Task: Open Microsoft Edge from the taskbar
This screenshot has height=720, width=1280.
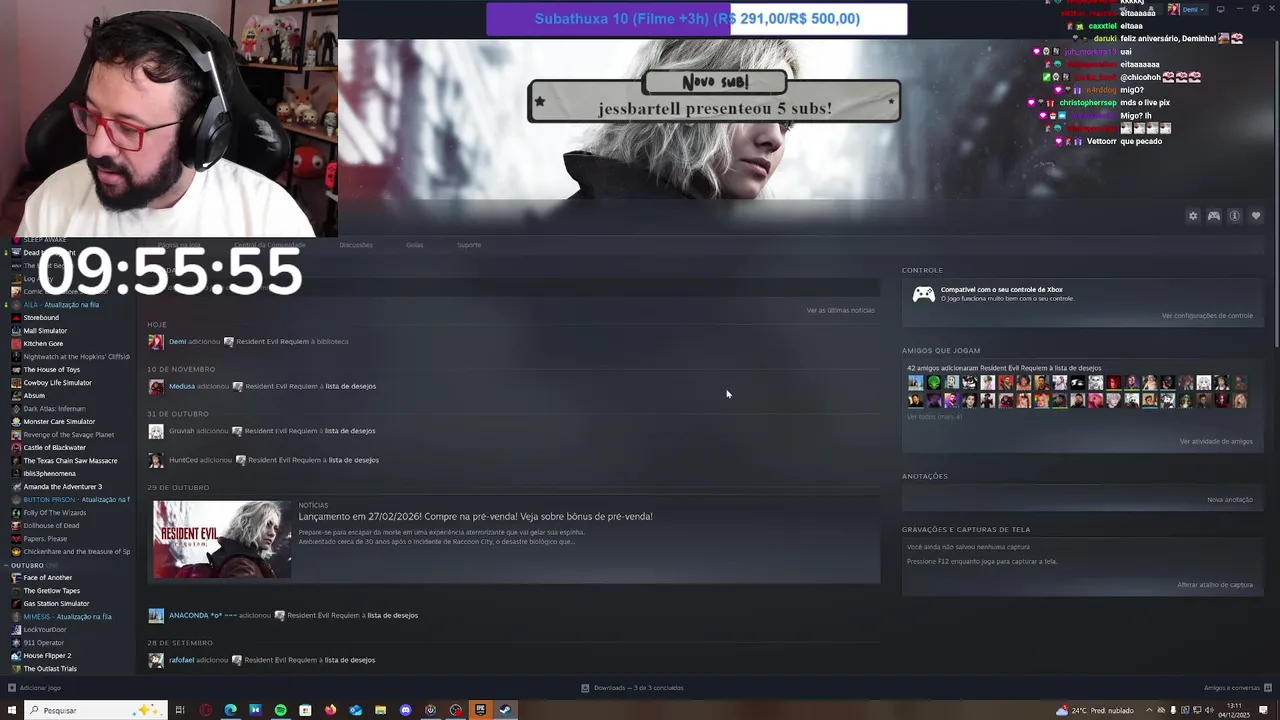Action: click(x=231, y=710)
